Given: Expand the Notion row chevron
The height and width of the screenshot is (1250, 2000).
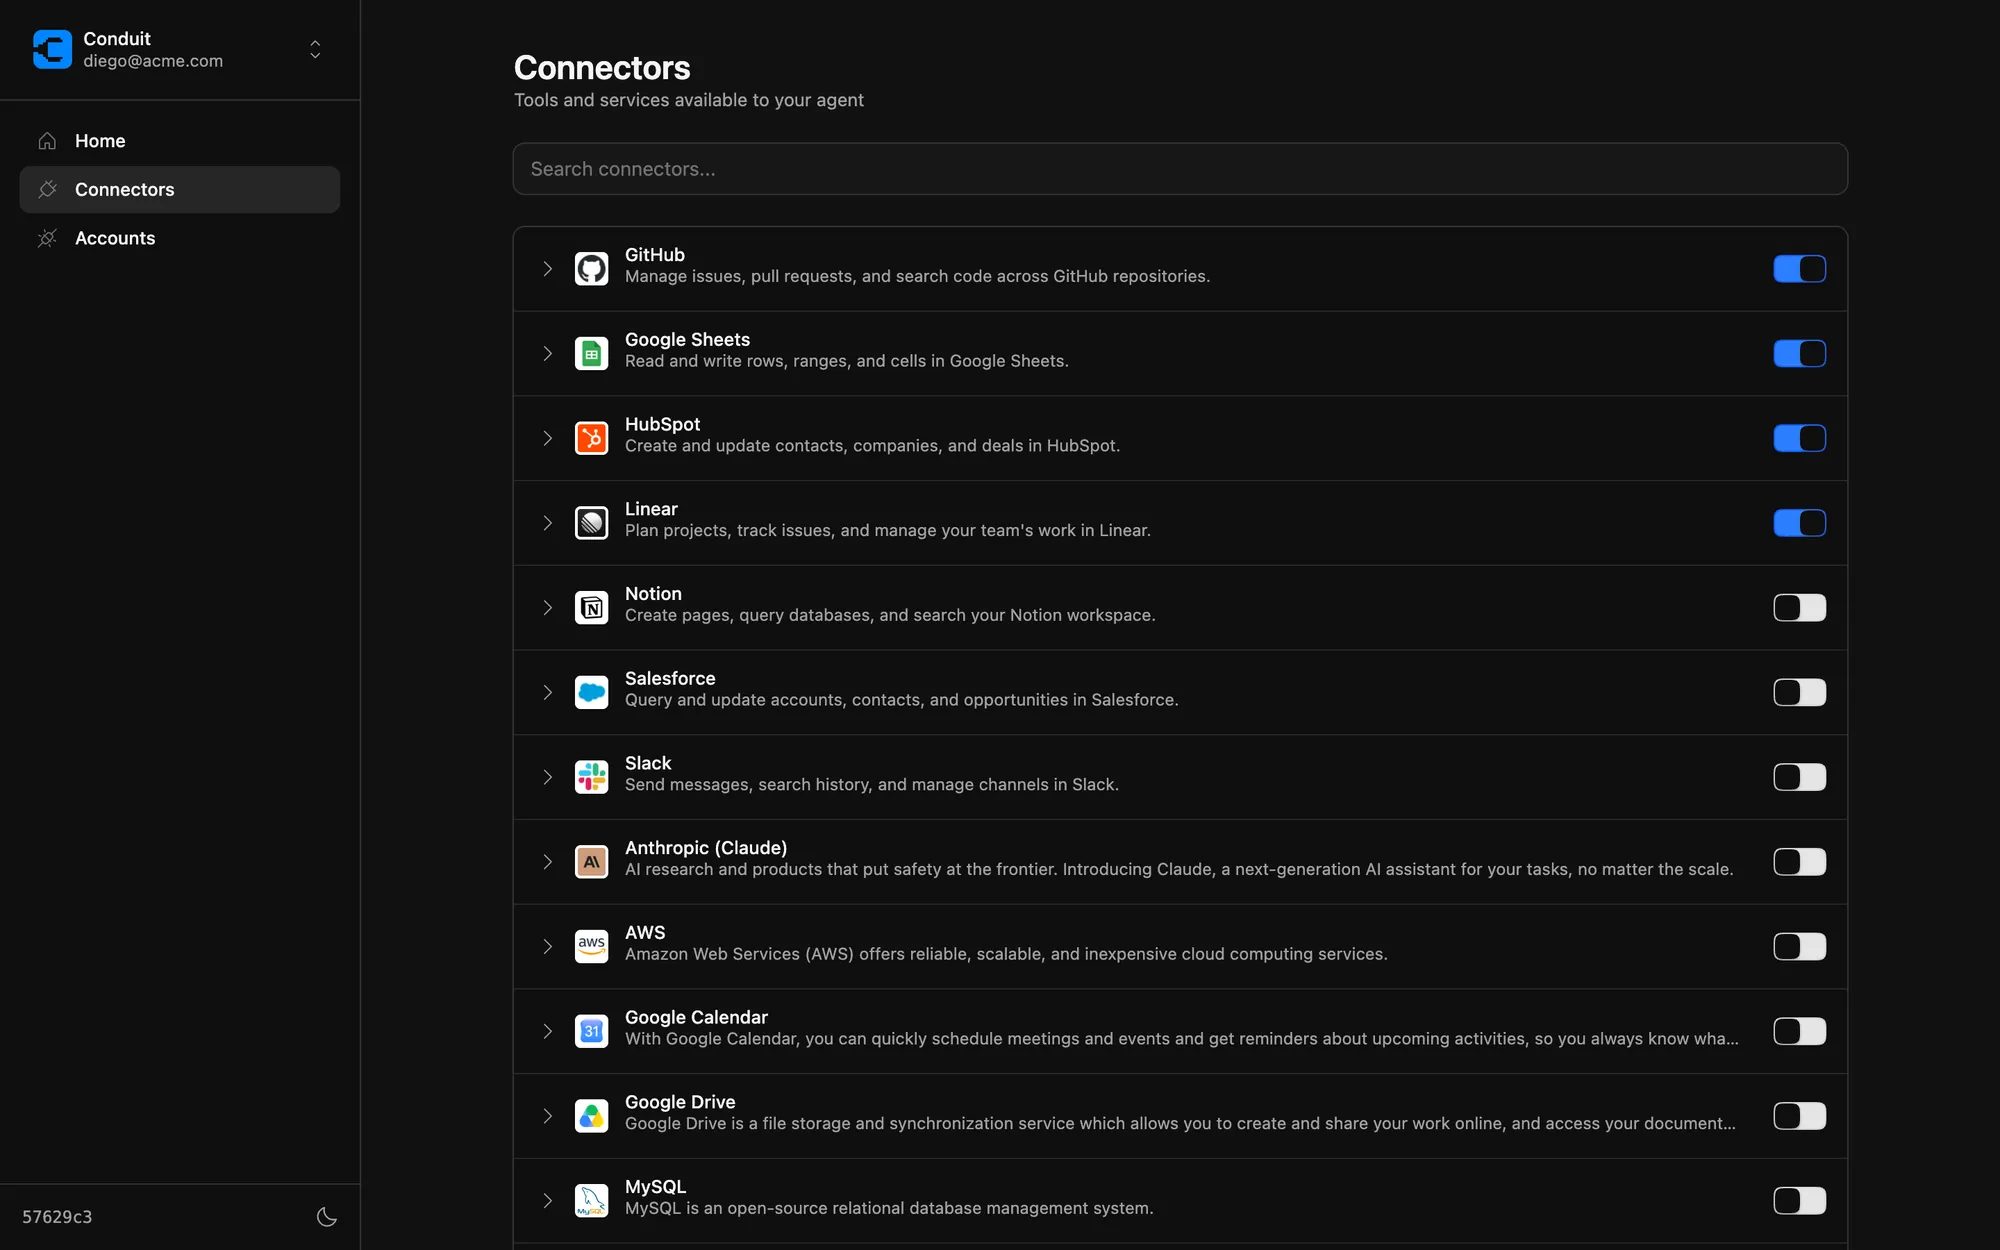Looking at the screenshot, I should point(547,608).
